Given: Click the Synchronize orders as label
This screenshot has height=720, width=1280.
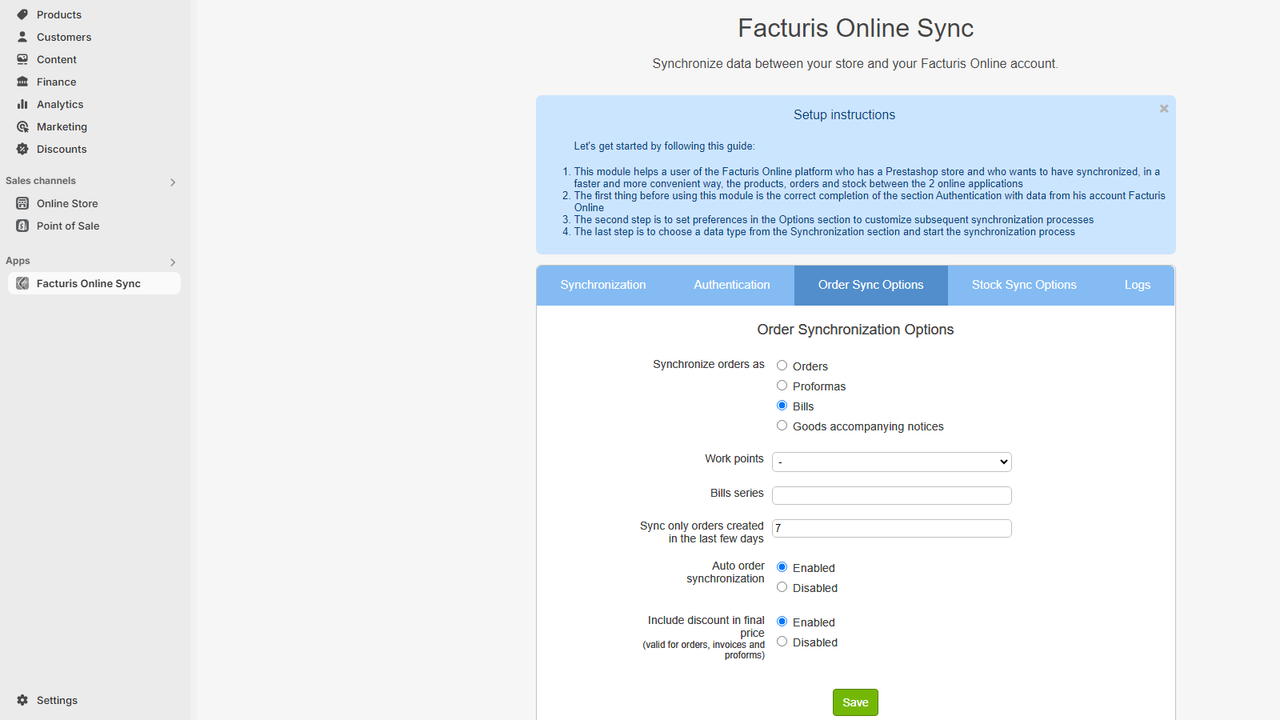Looking at the screenshot, I should point(709,364).
